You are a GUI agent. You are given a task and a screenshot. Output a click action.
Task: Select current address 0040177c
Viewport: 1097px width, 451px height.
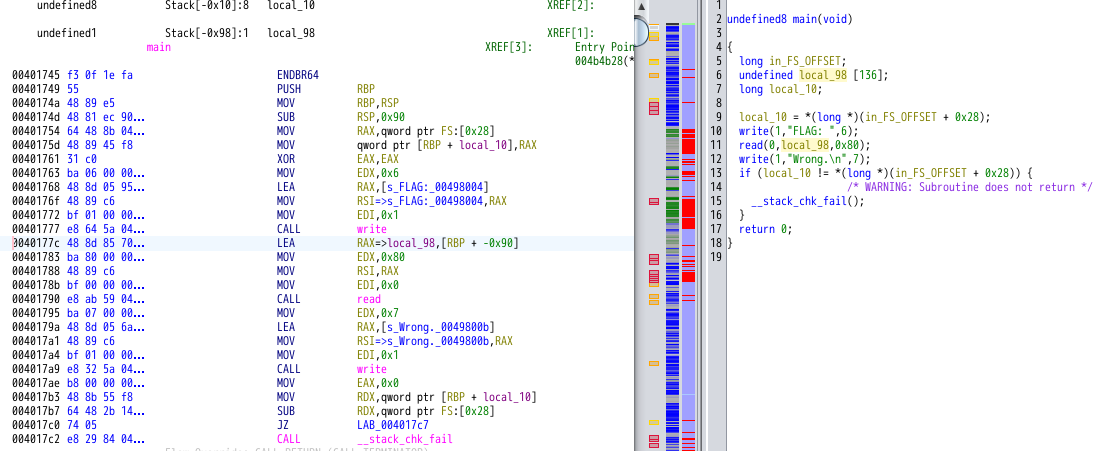point(34,243)
